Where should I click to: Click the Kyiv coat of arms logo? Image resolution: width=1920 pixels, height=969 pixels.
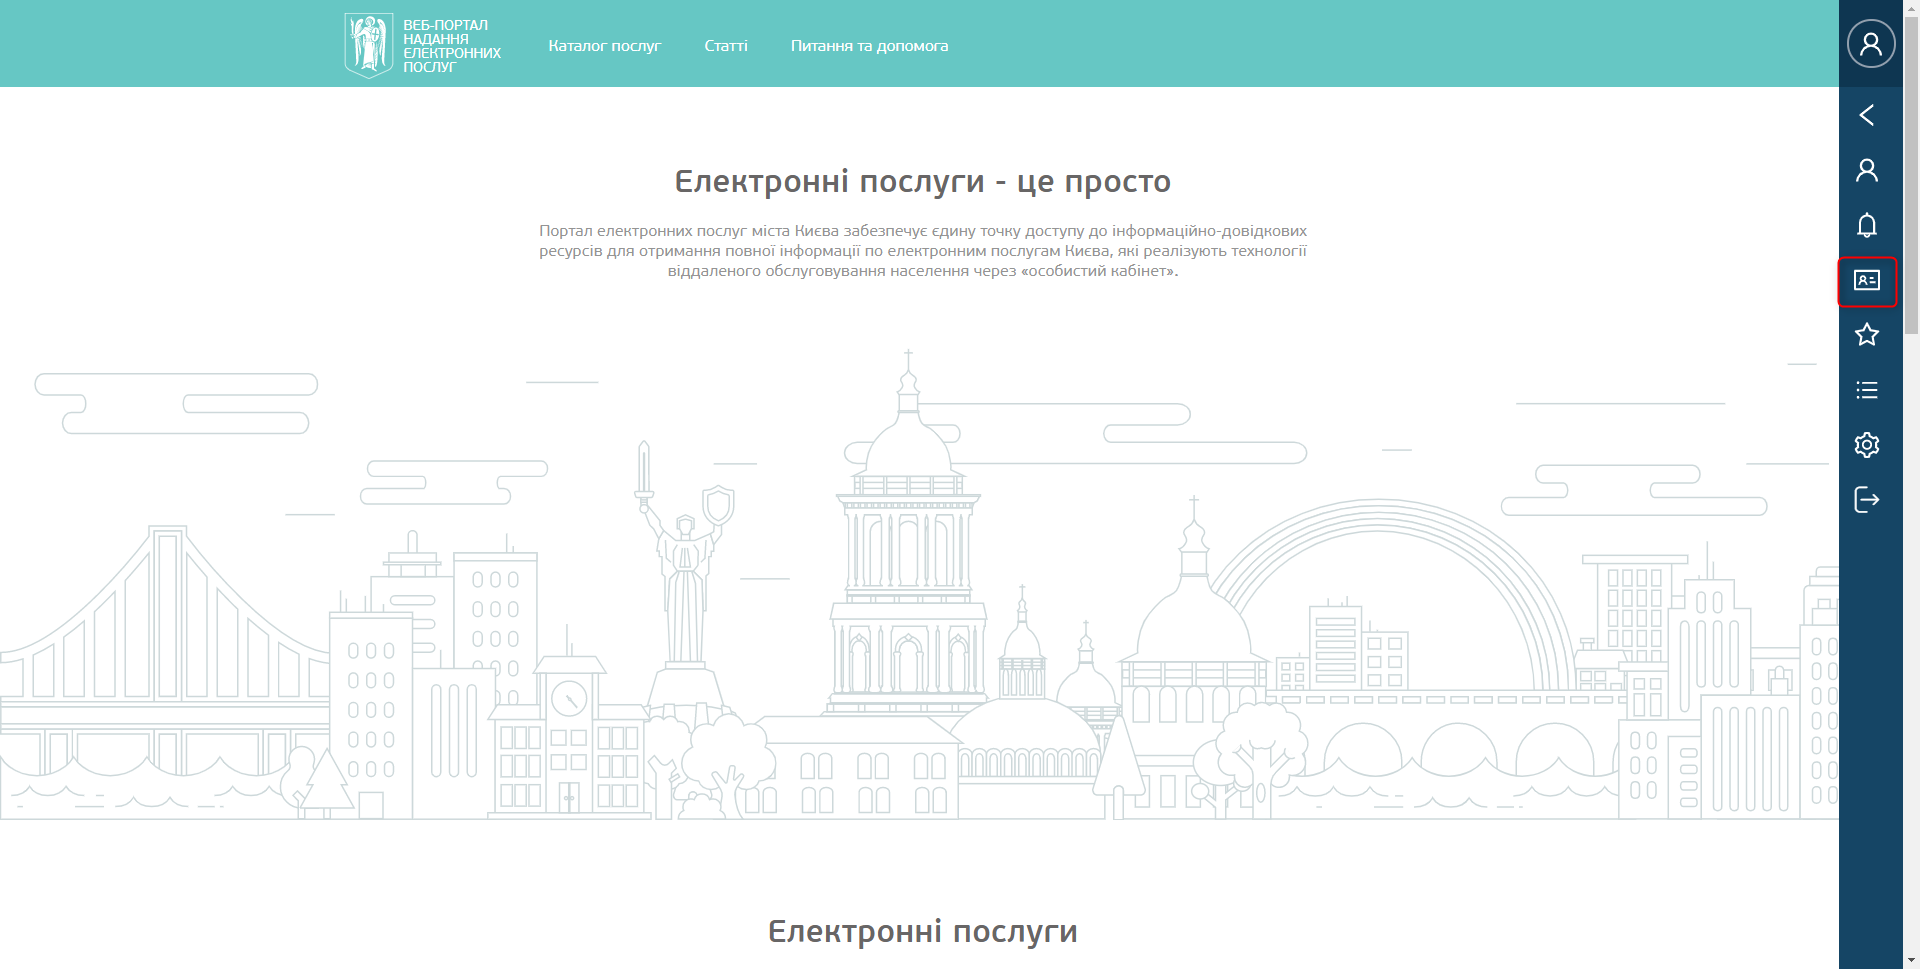click(x=368, y=45)
